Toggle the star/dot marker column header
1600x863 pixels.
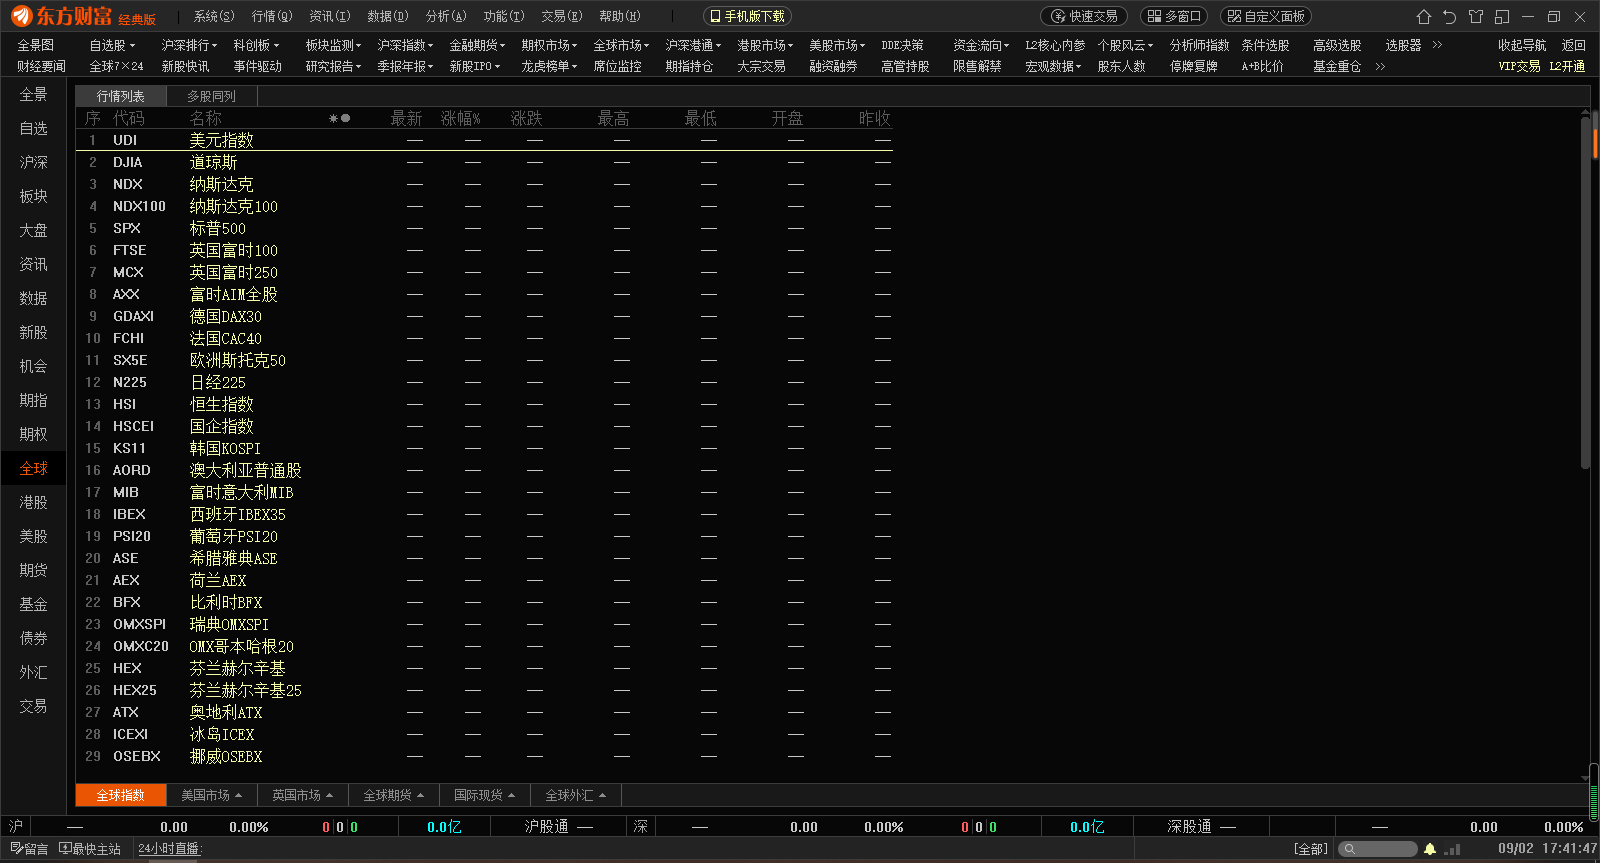[x=340, y=118]
